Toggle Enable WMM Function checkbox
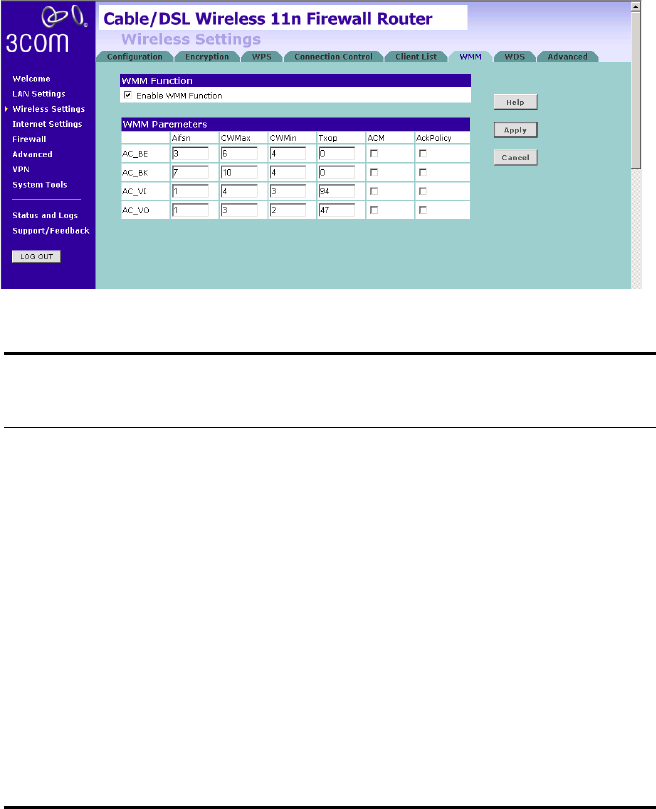656x809 pixels. (x=127, y=95)
